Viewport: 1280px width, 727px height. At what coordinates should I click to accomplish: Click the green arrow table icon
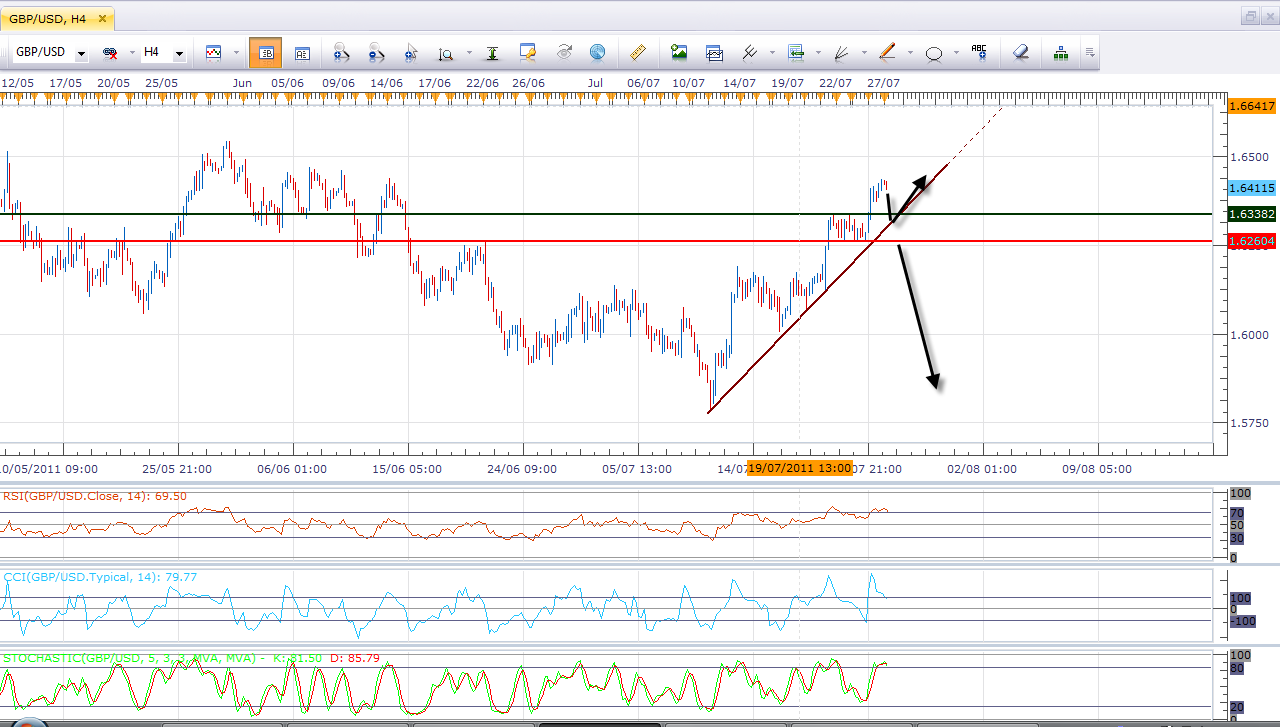797,52
